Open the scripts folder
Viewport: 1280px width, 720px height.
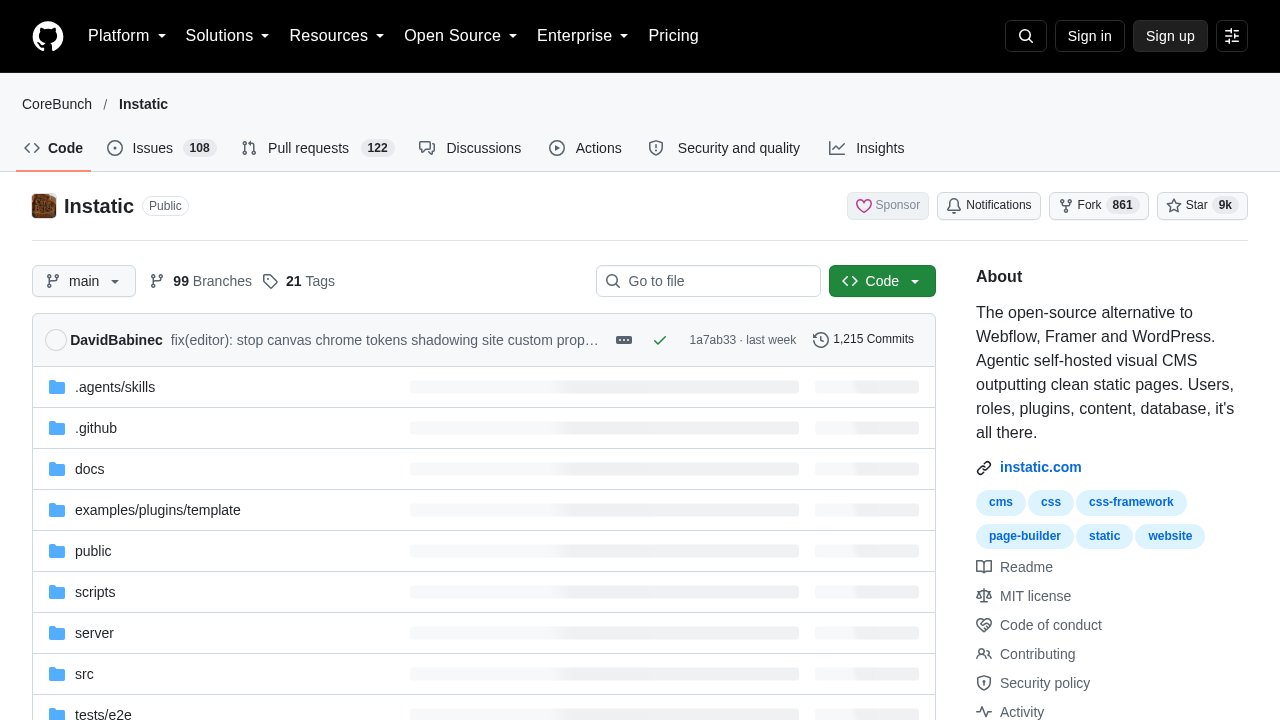(95, 592)
